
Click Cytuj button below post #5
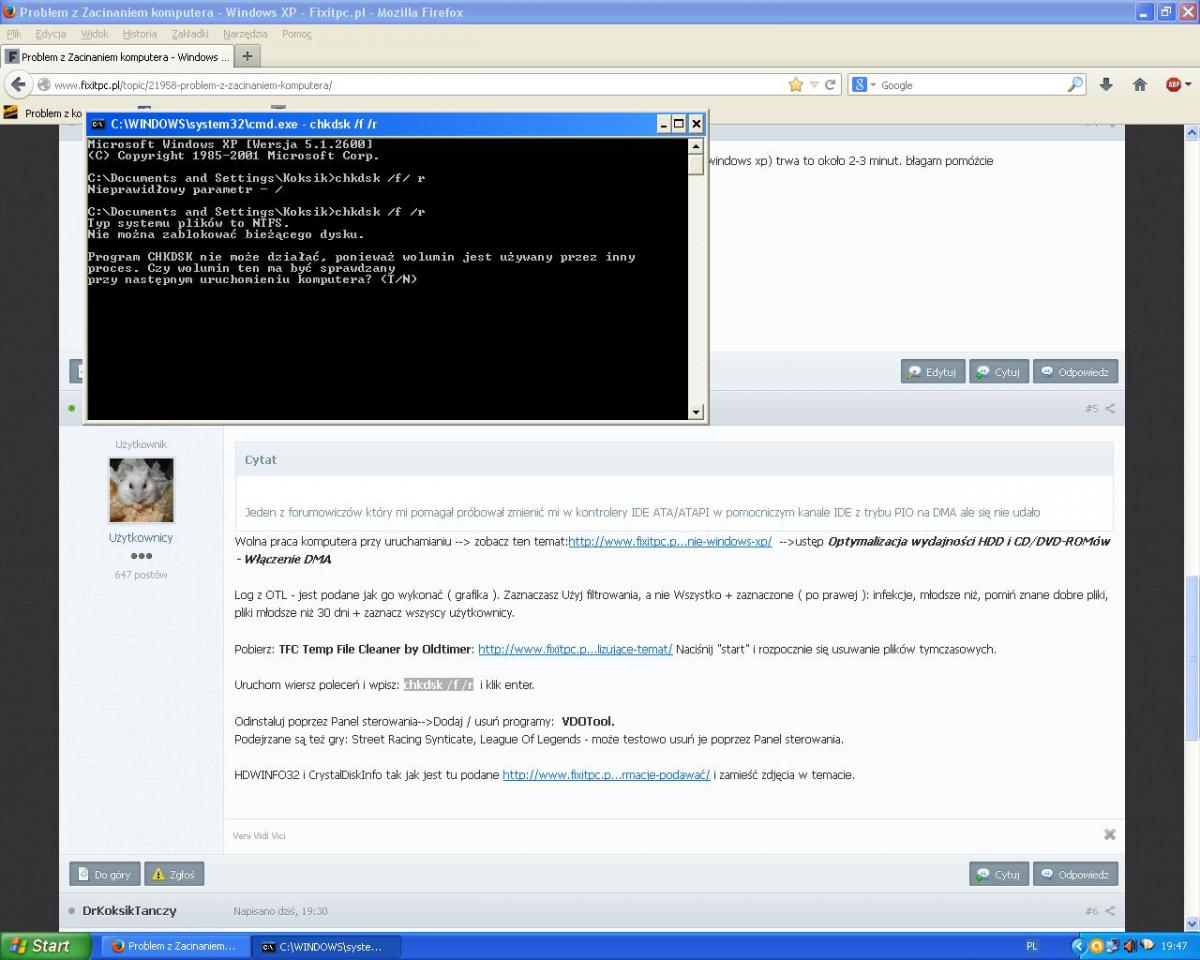998,874
